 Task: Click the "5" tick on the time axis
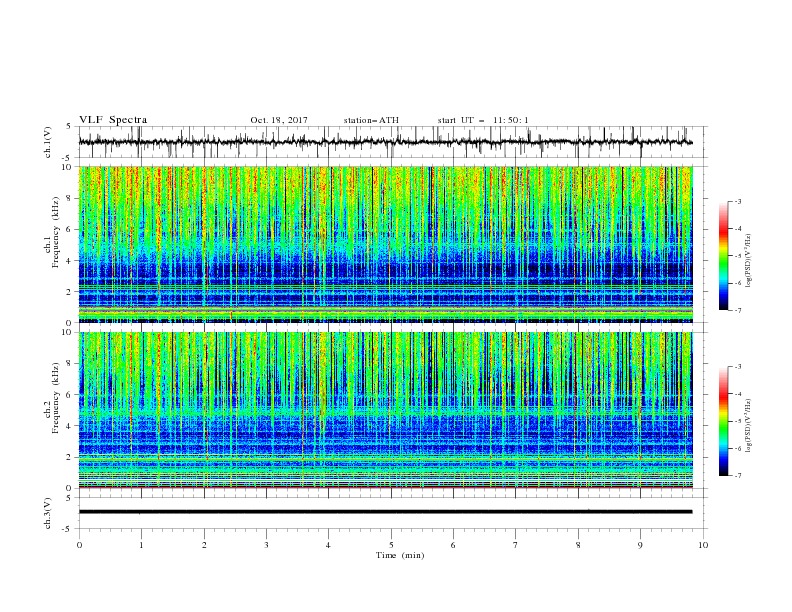(391, 545)
